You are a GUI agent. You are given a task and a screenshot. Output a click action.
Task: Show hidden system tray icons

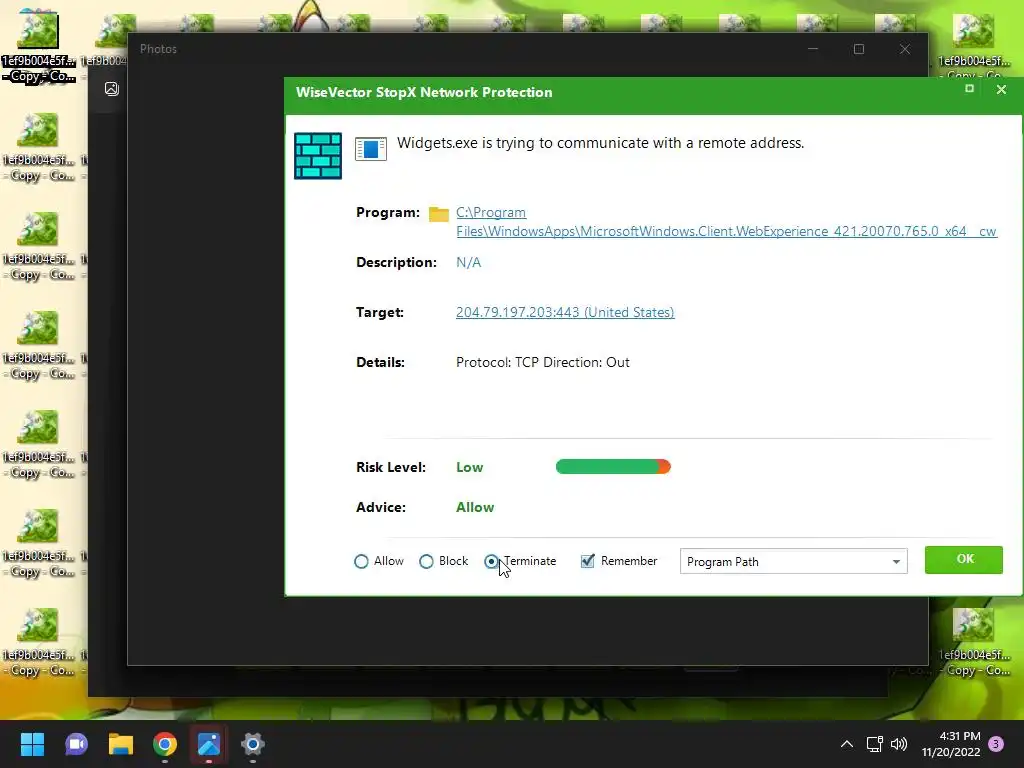(x=846, y=744)
